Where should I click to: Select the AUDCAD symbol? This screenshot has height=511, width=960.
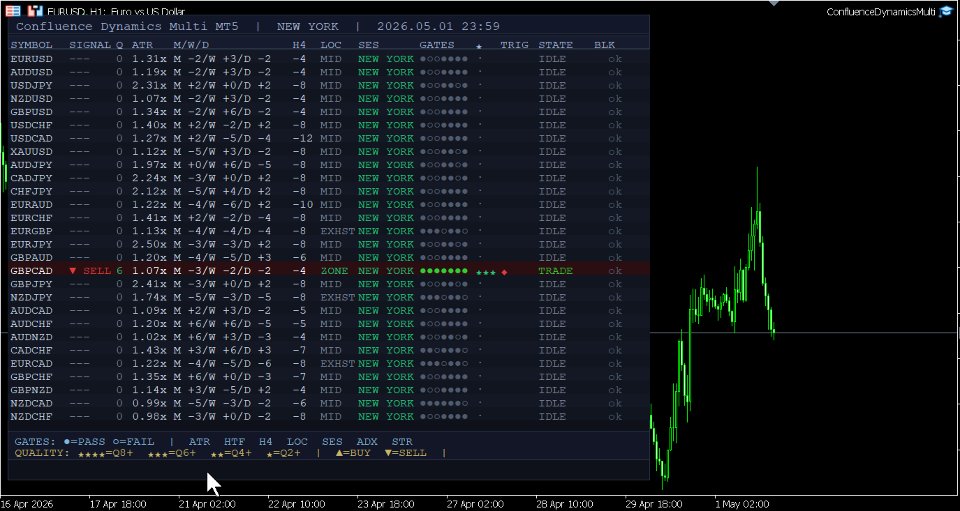click(x=32, y=311)
